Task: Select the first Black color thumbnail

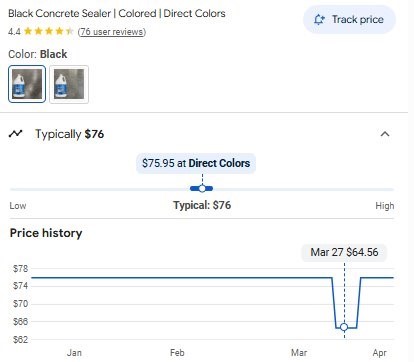Action: [x=27, y=84]
